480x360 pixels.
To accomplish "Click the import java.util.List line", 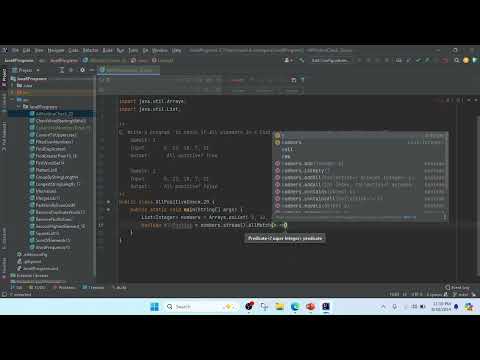I will point(149,109).
